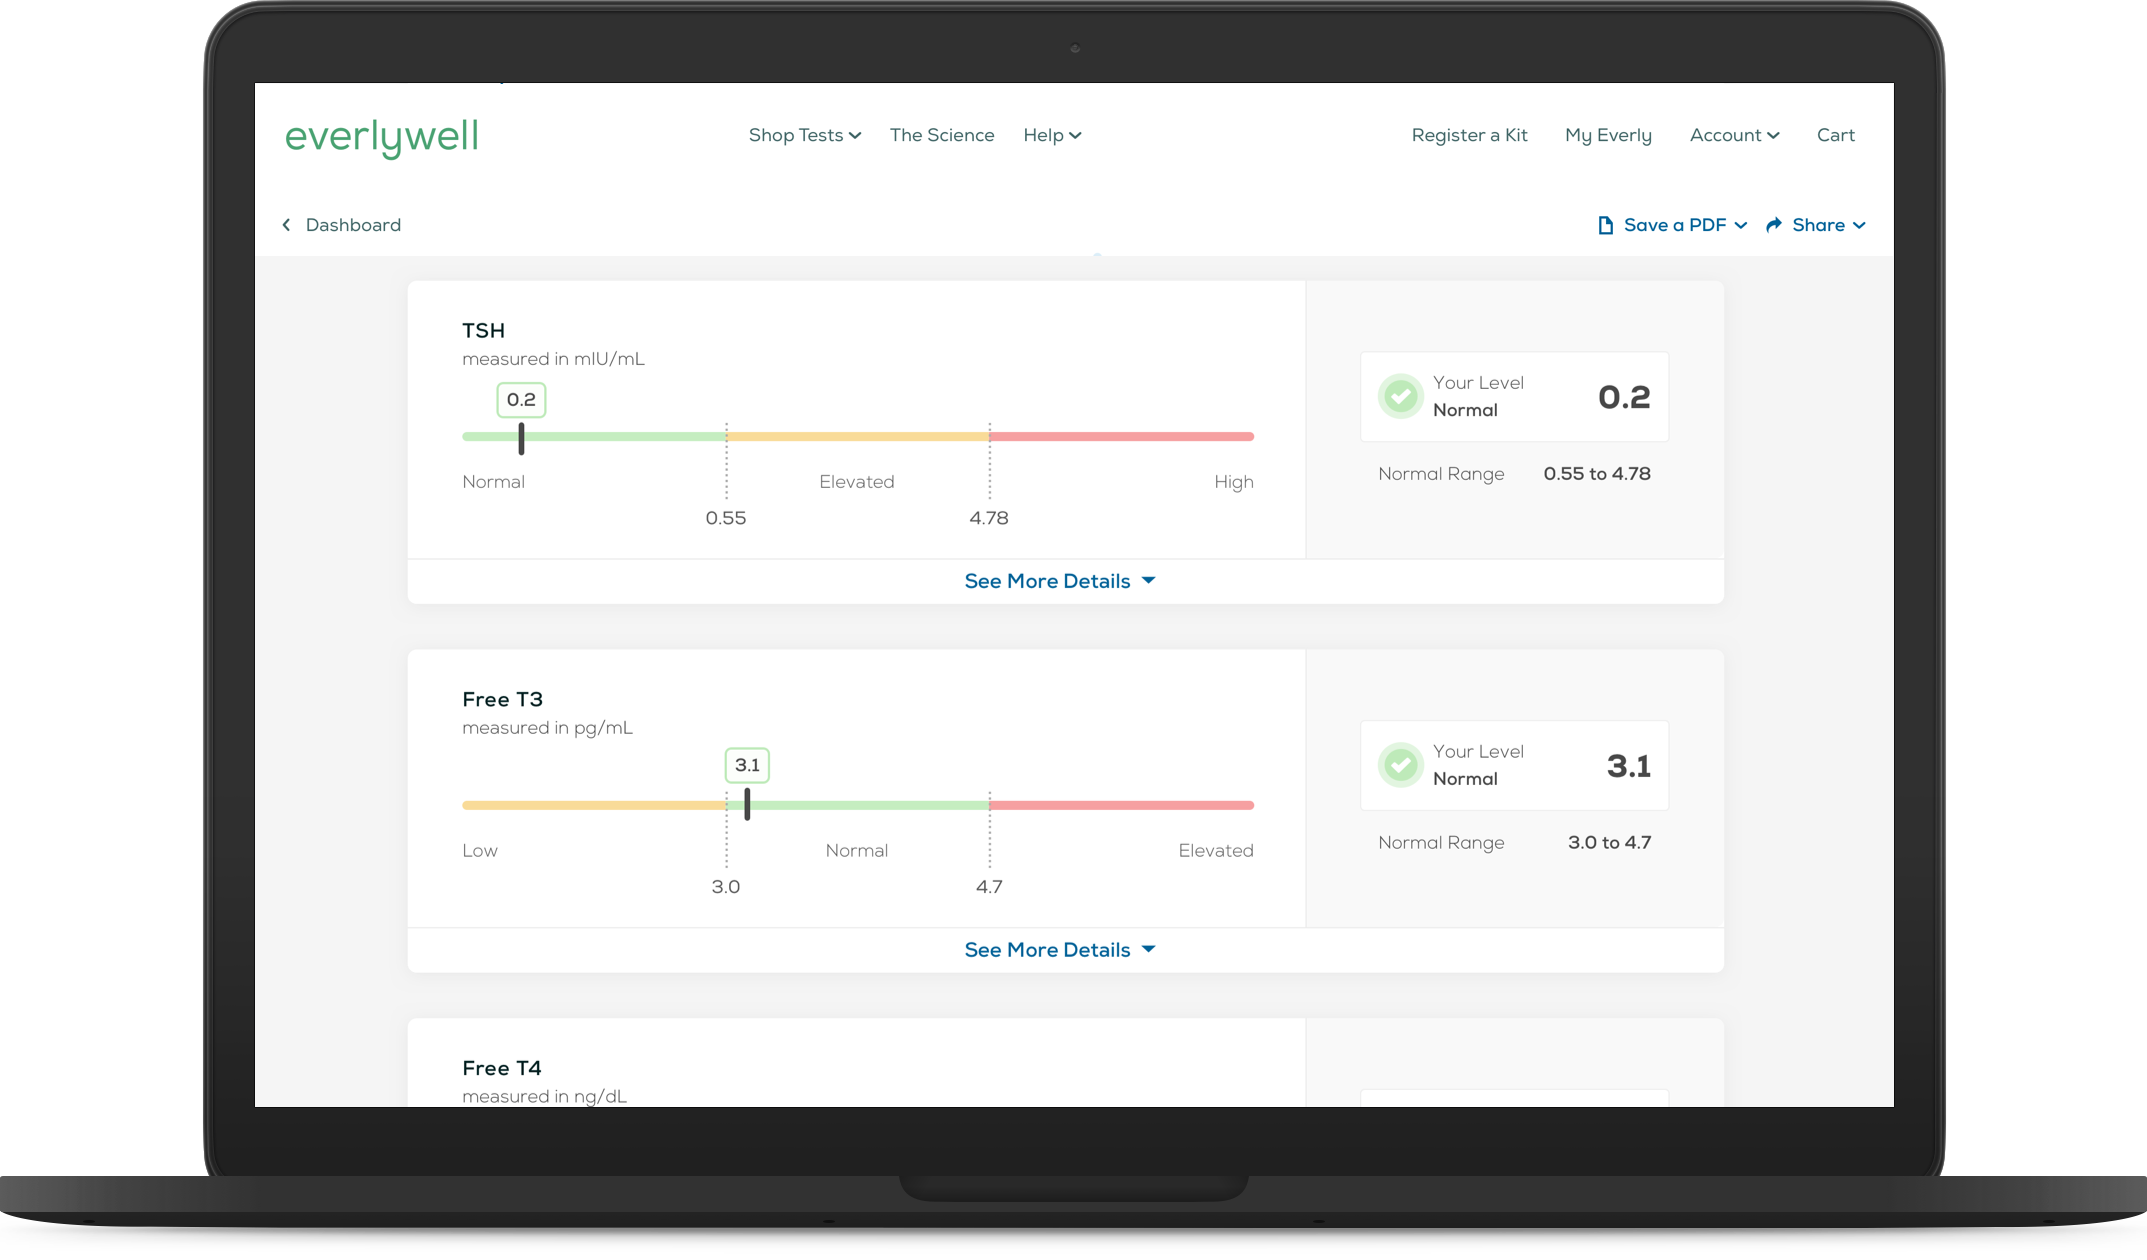Expand See More Details for Free T3
Image resolution: width=2147 pixels, height=1260 pixels.
click(x=1060, y=950)
